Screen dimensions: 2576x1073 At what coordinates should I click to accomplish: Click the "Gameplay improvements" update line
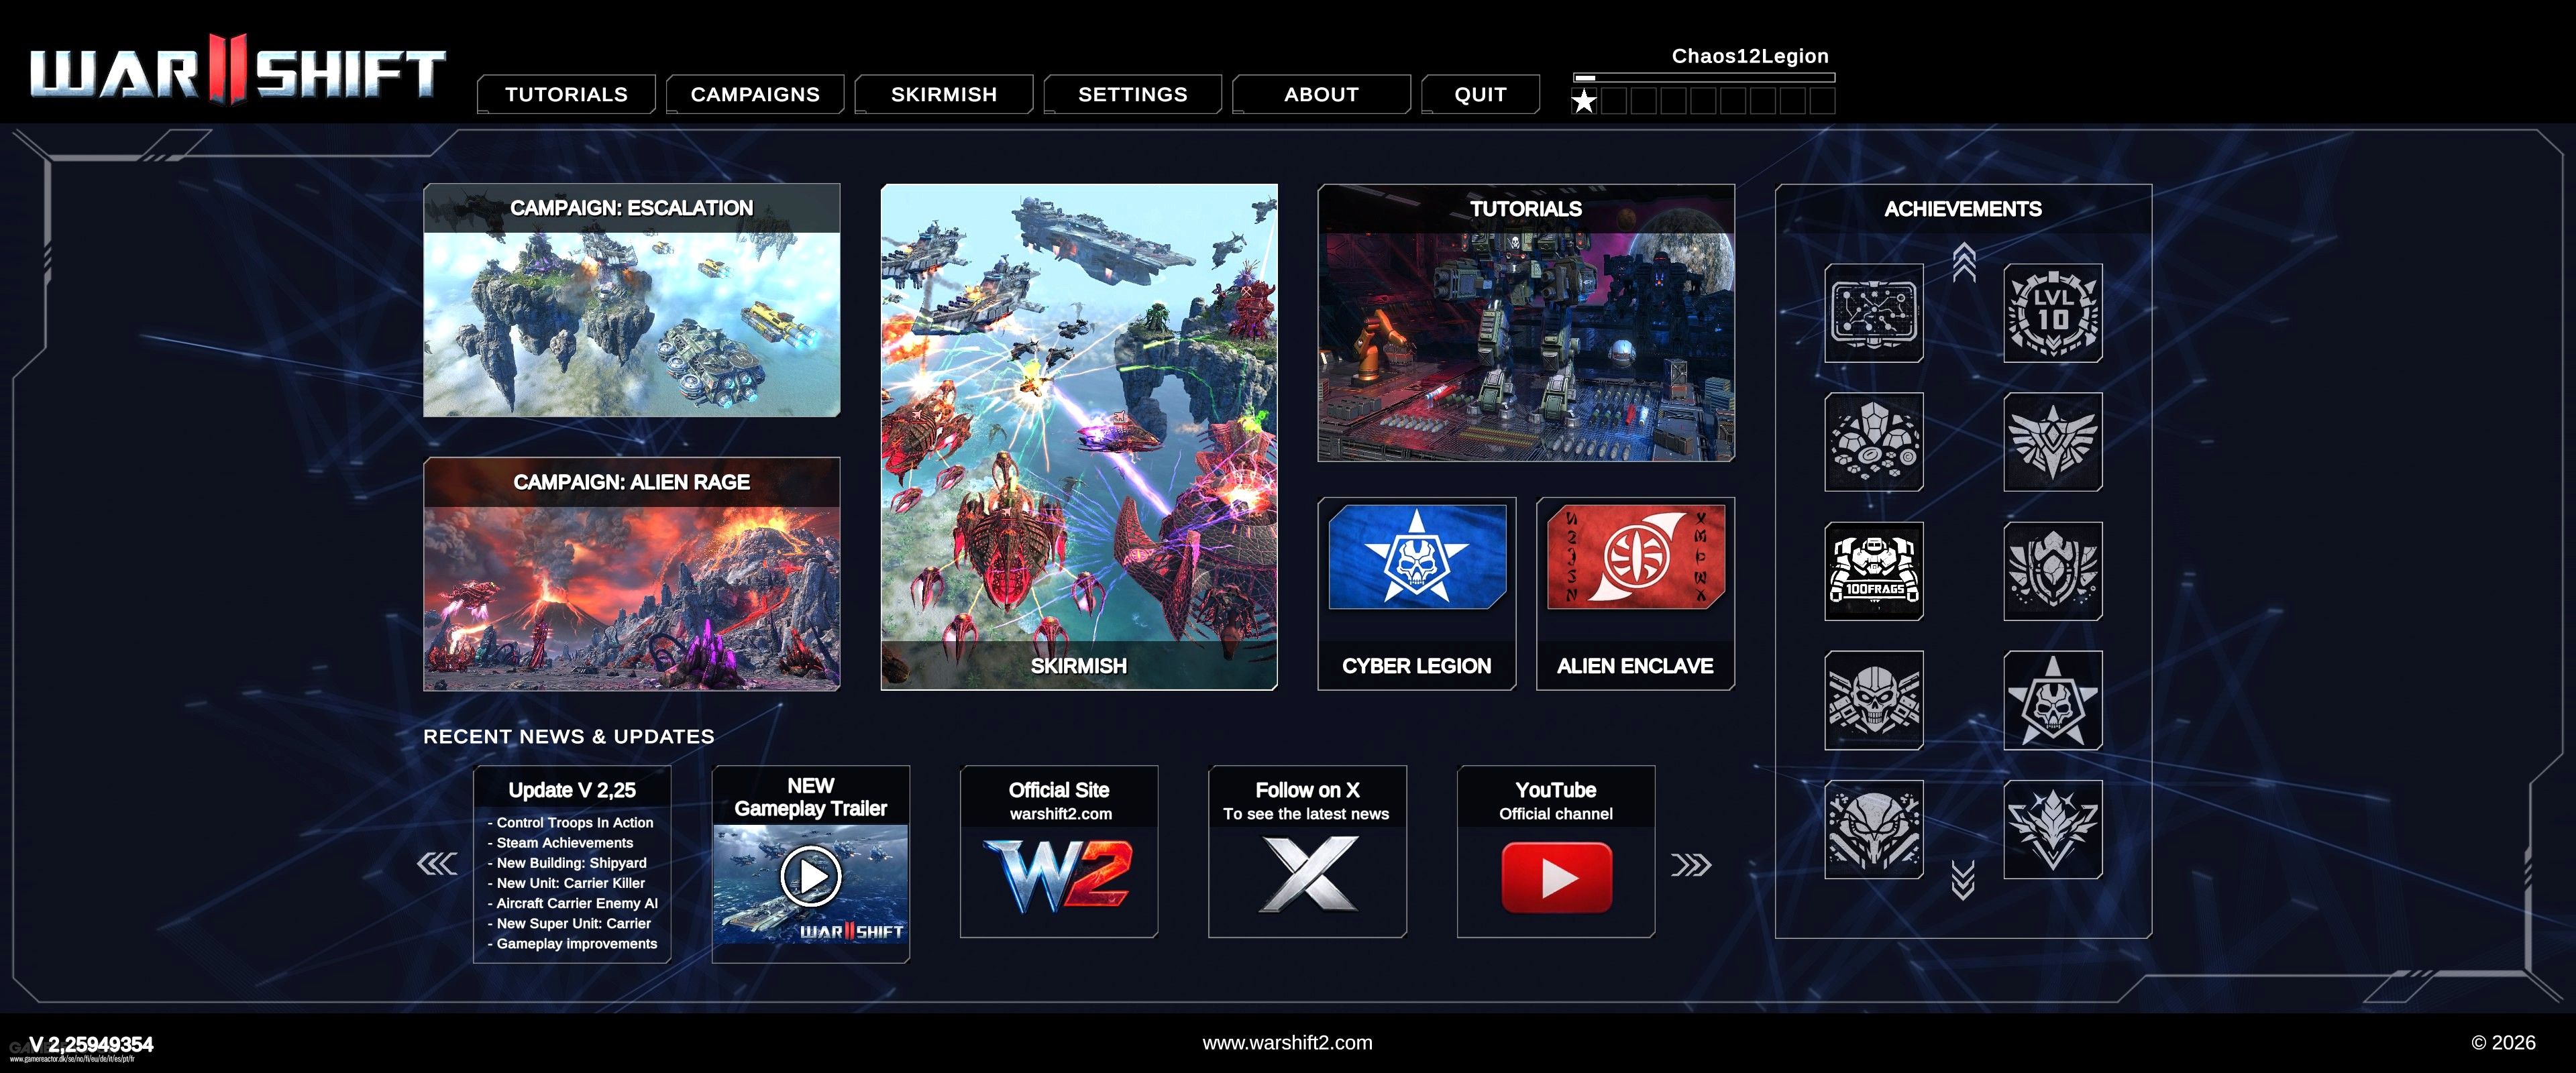click(572, 943)
